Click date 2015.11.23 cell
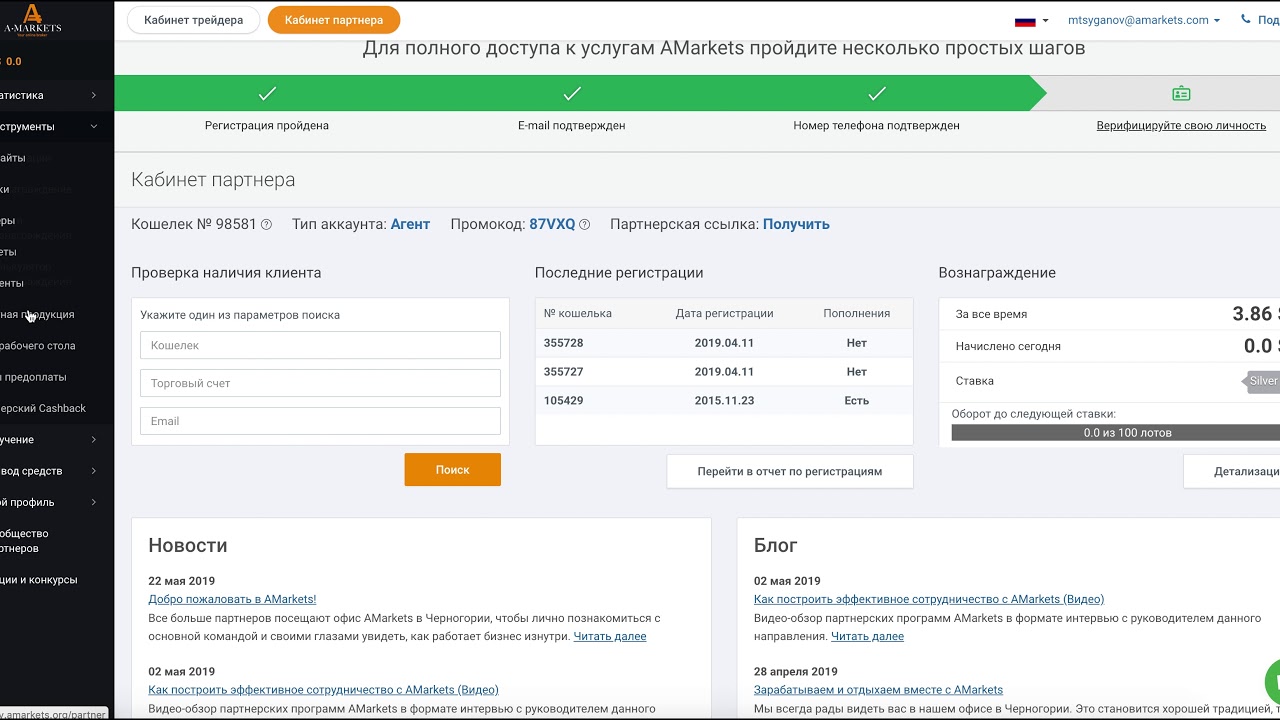The height and width of the screenshot is (720, 1280). click(724, 400)
